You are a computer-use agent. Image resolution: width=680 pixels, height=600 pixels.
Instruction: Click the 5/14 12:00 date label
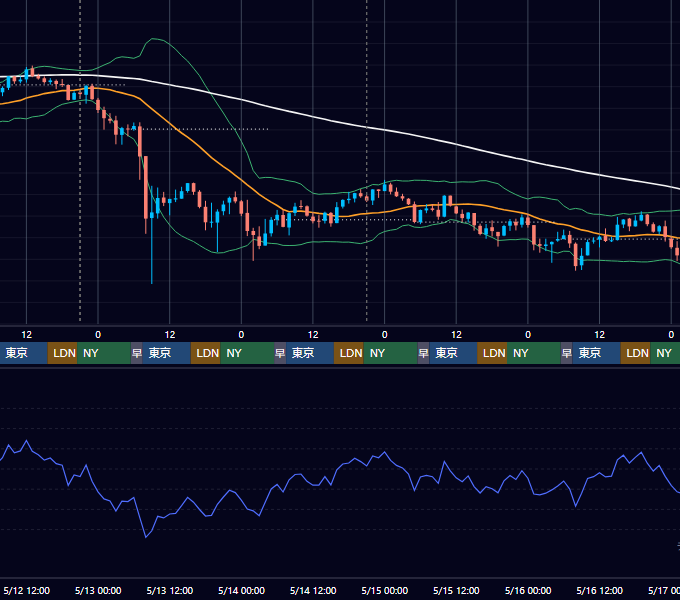coord(313,590)
